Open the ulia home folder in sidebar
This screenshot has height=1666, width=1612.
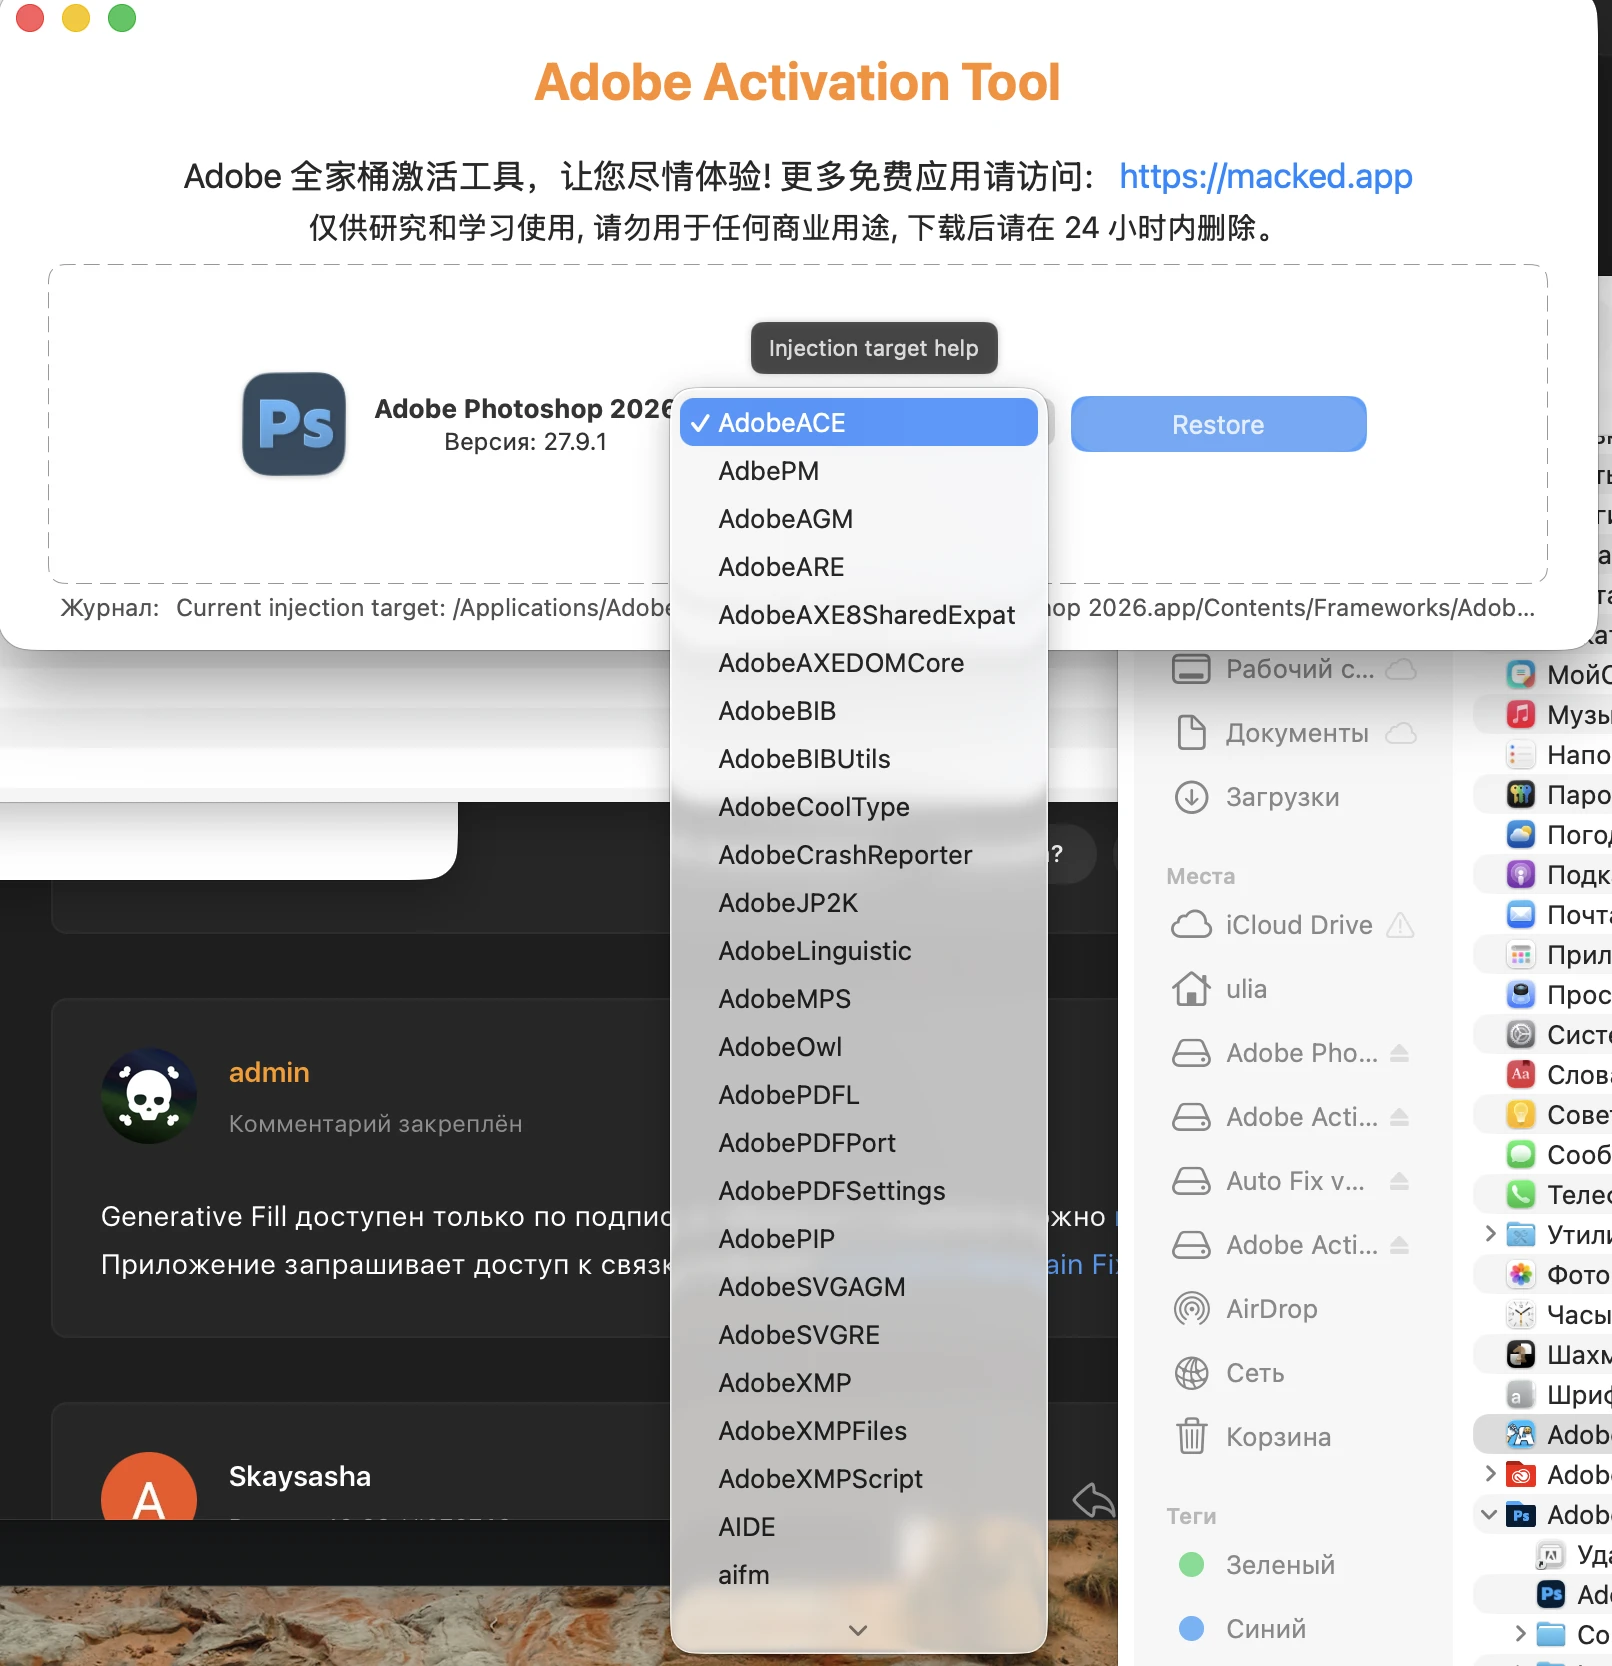[x=1219, y=989]
